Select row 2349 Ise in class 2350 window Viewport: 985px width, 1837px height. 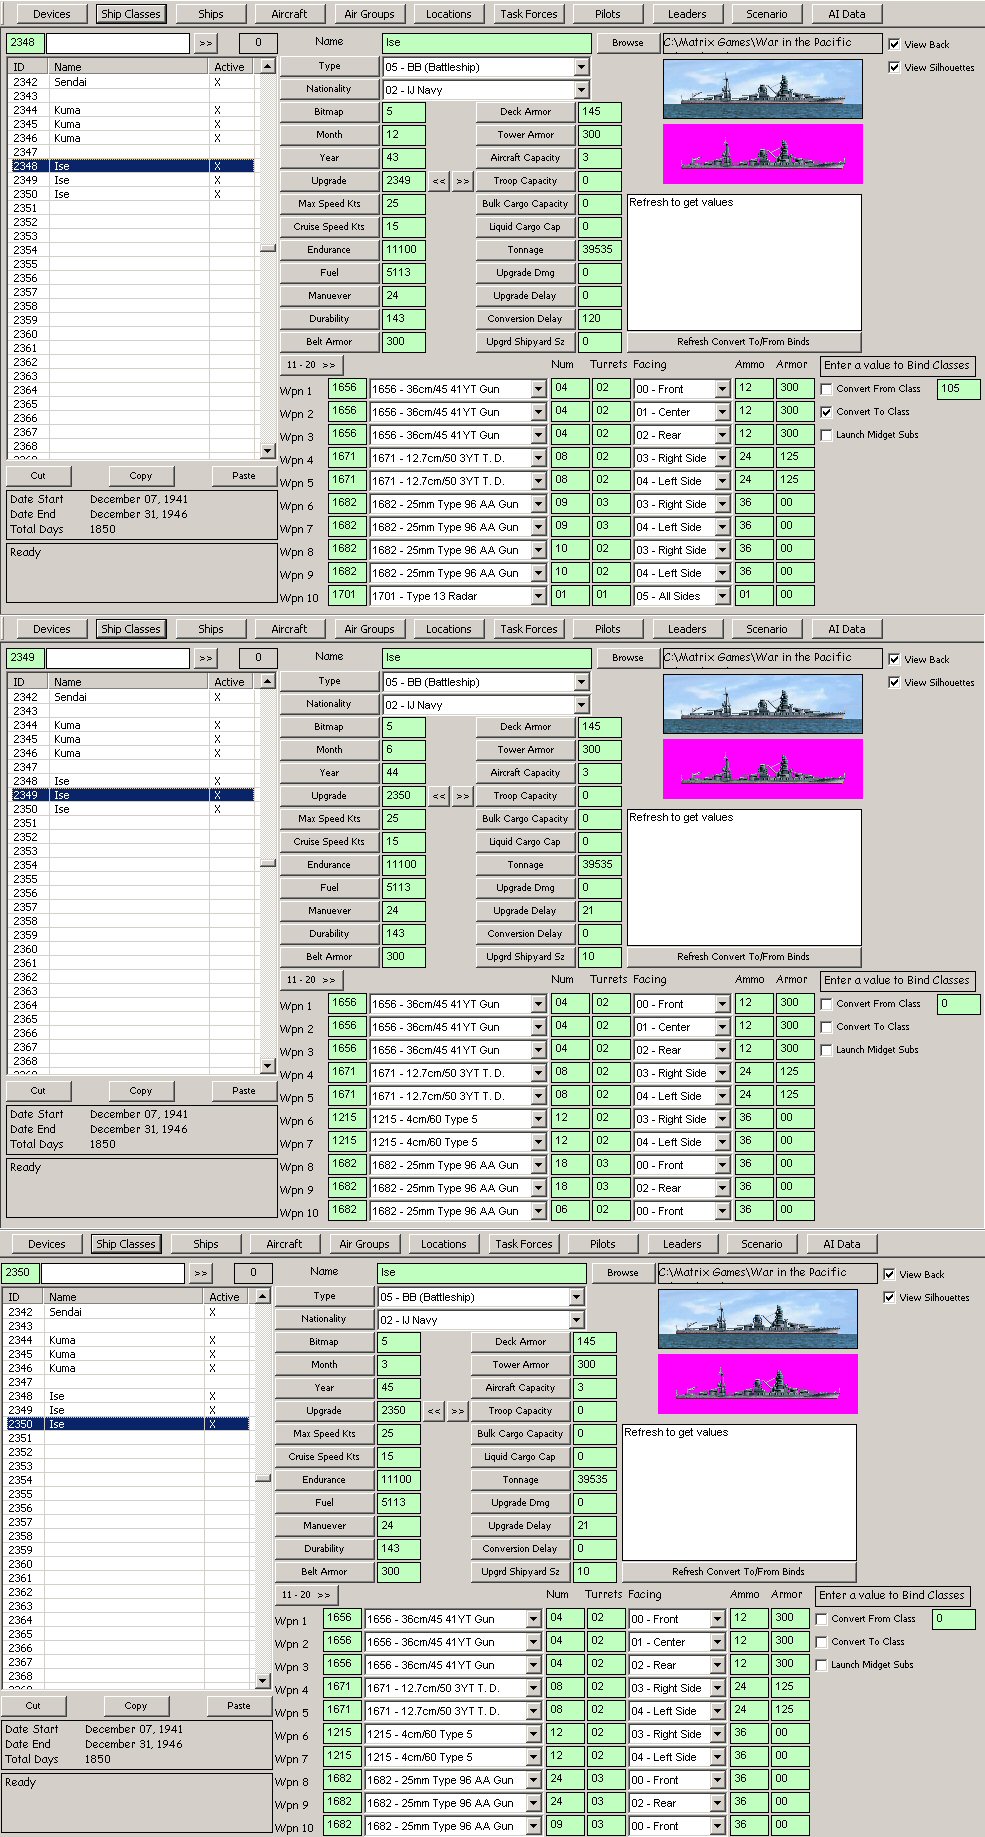pos(125,1410)
